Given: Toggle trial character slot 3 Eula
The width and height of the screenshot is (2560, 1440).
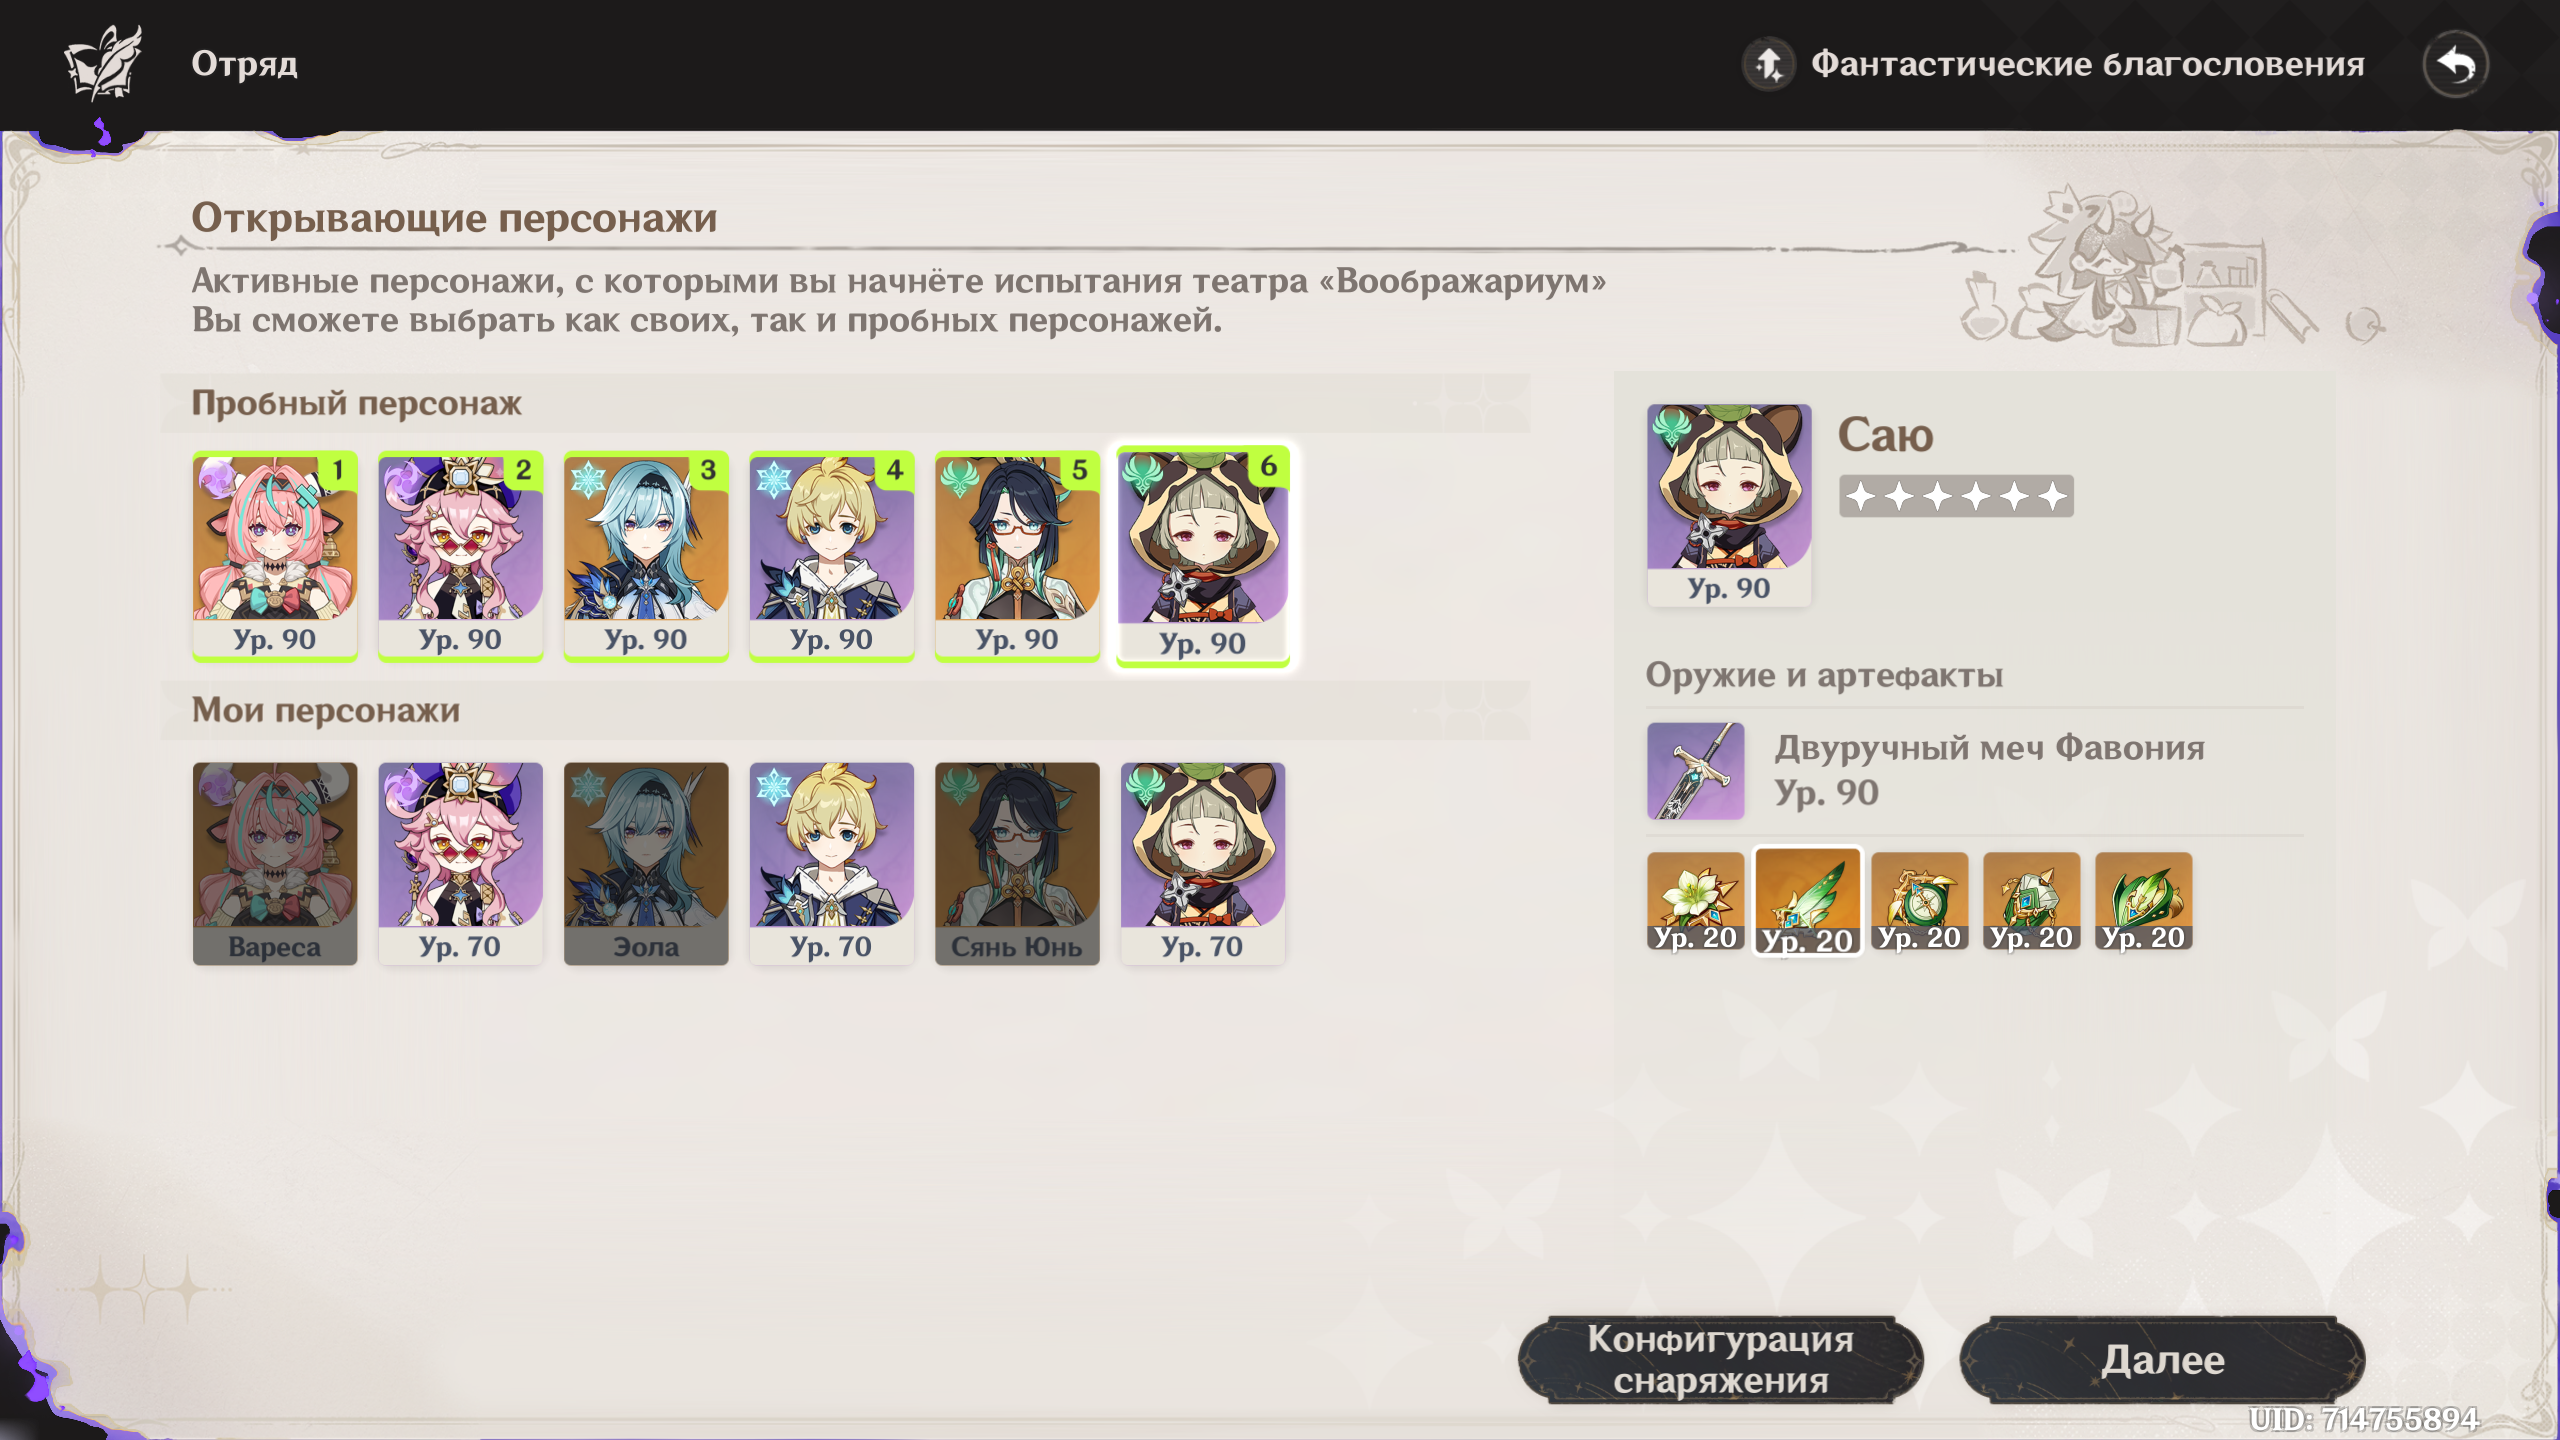Looking at the screenshot, I should [645, 556].
